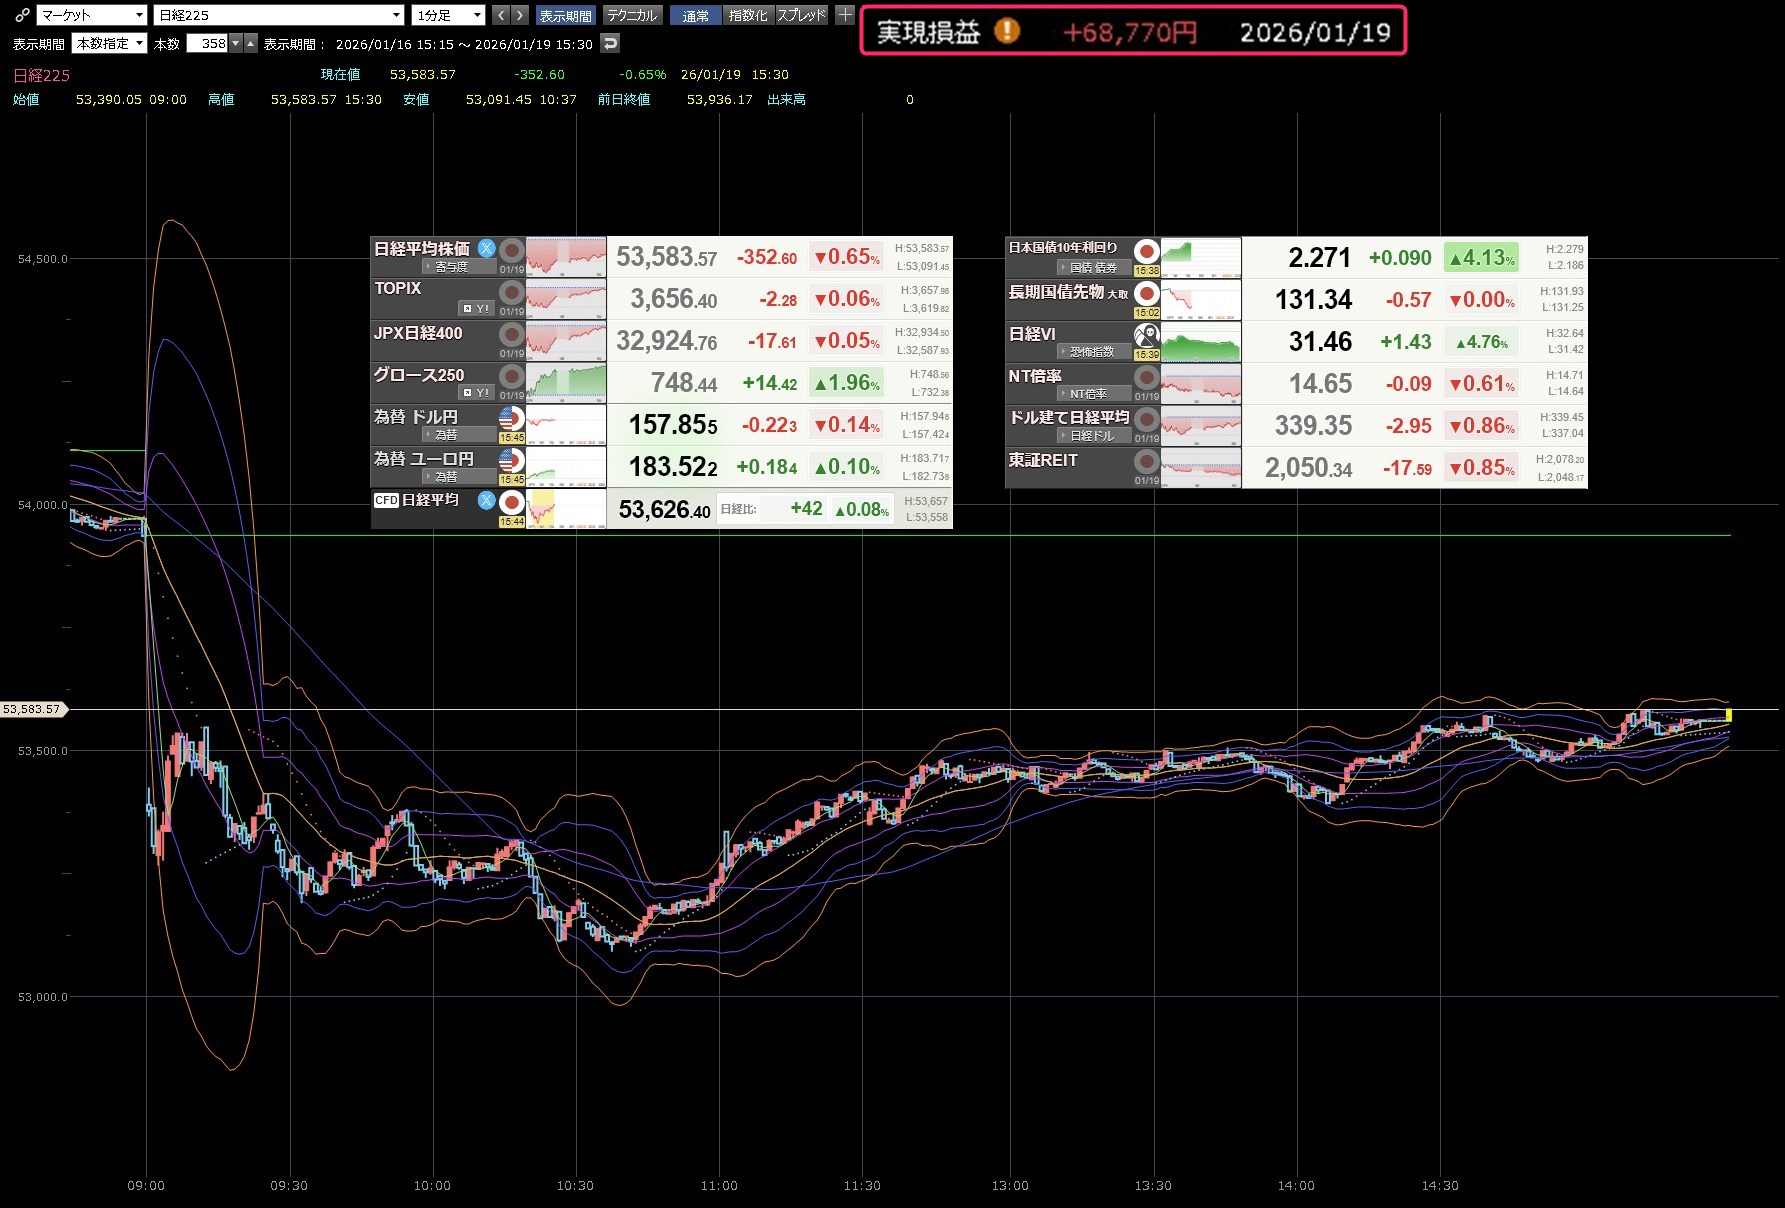The height and width of the screenshot is (1208, 1785).
Task: Open the 日経225 symbol dropdown
Action: (x=279, y=15)
